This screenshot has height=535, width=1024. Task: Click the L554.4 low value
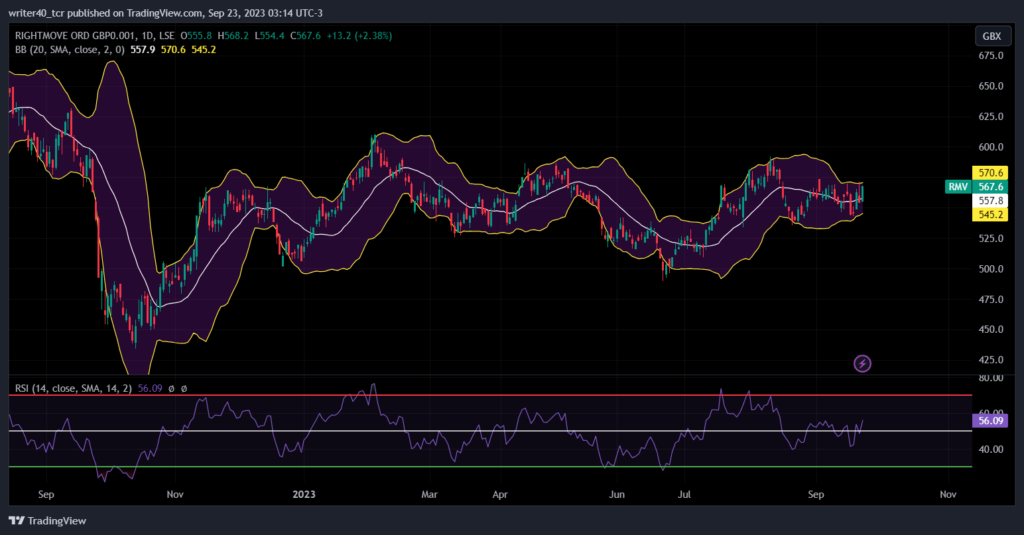click(x=270, y=36)
